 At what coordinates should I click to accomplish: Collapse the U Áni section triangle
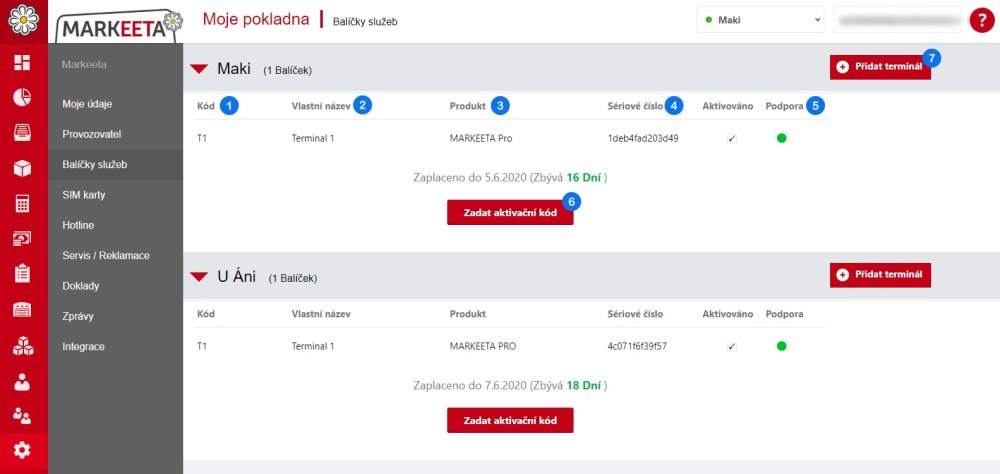(x=199, y=276)
